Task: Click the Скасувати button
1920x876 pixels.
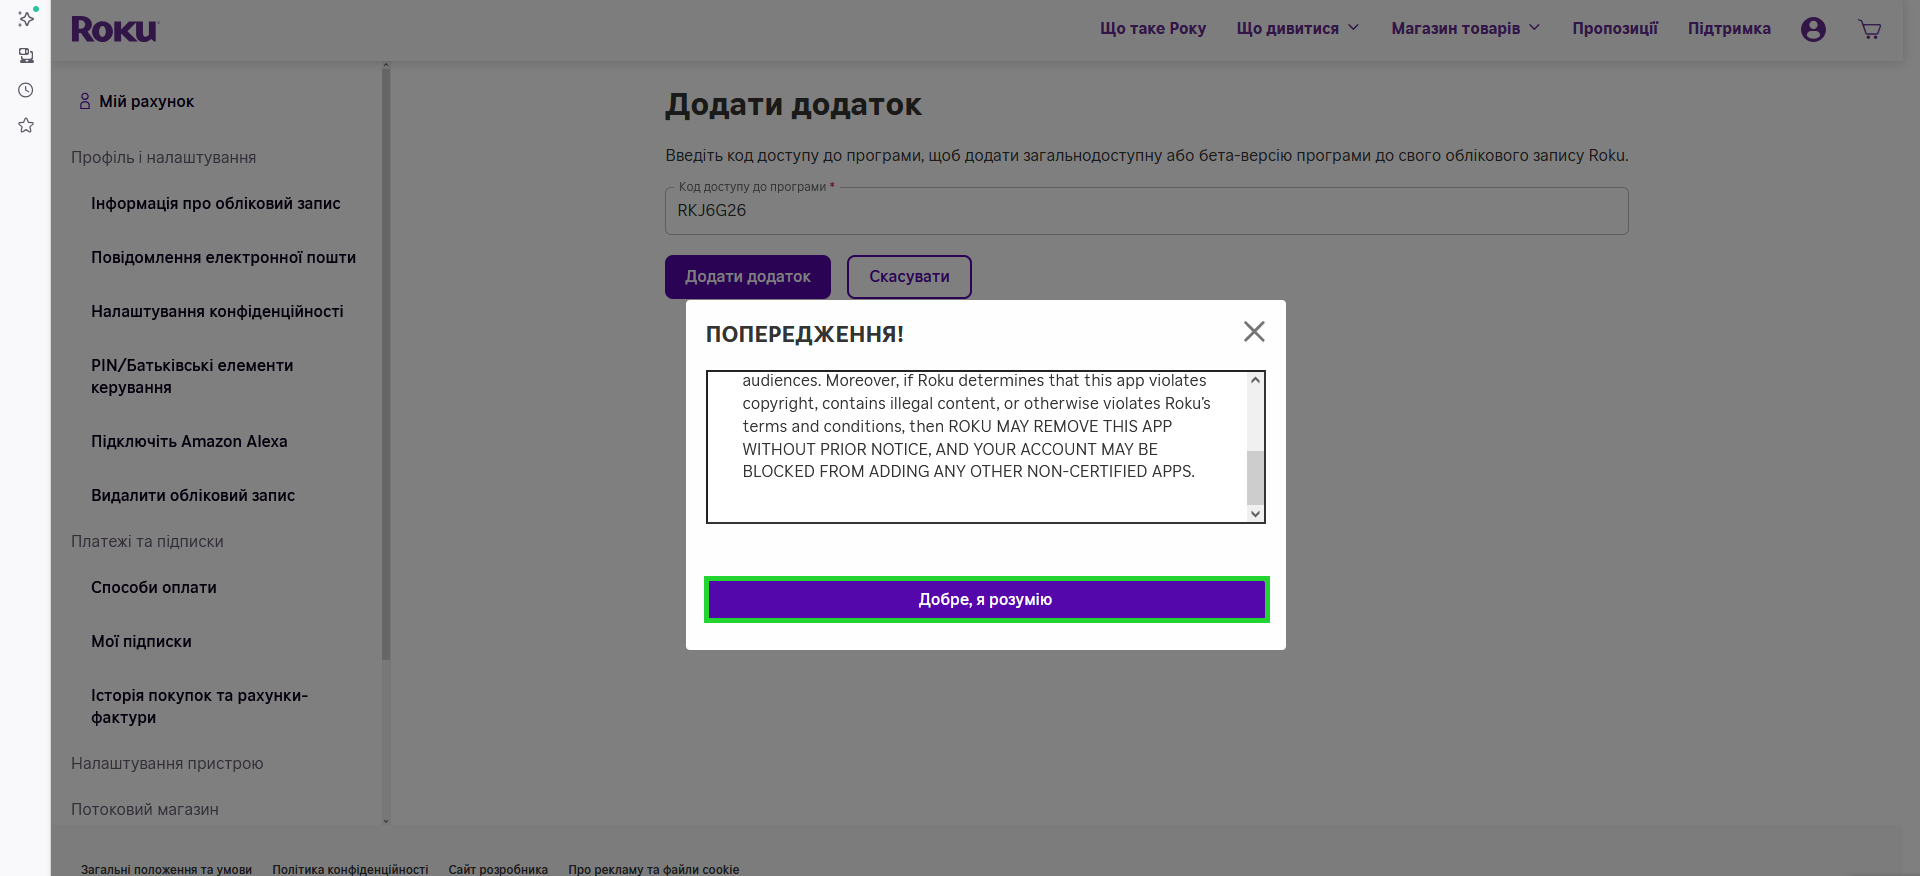Action: point(909,277)
